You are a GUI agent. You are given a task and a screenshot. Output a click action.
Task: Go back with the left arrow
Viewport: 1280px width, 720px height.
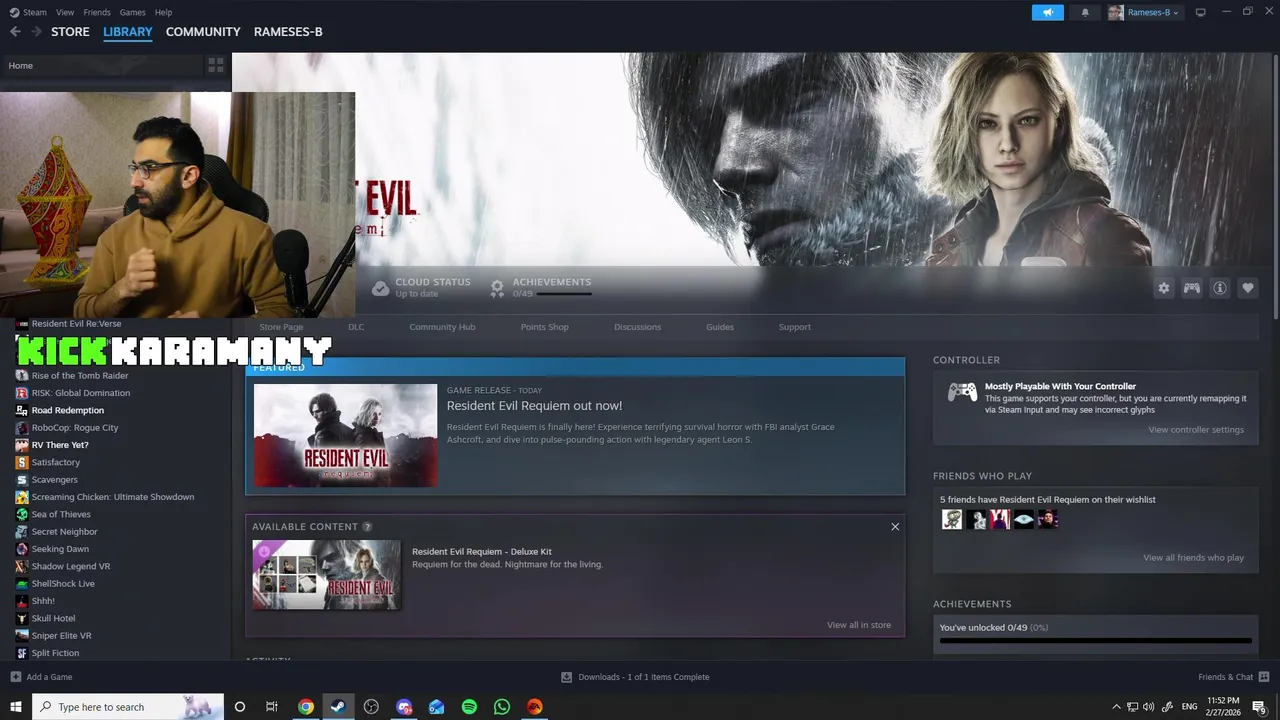(15, 32)
